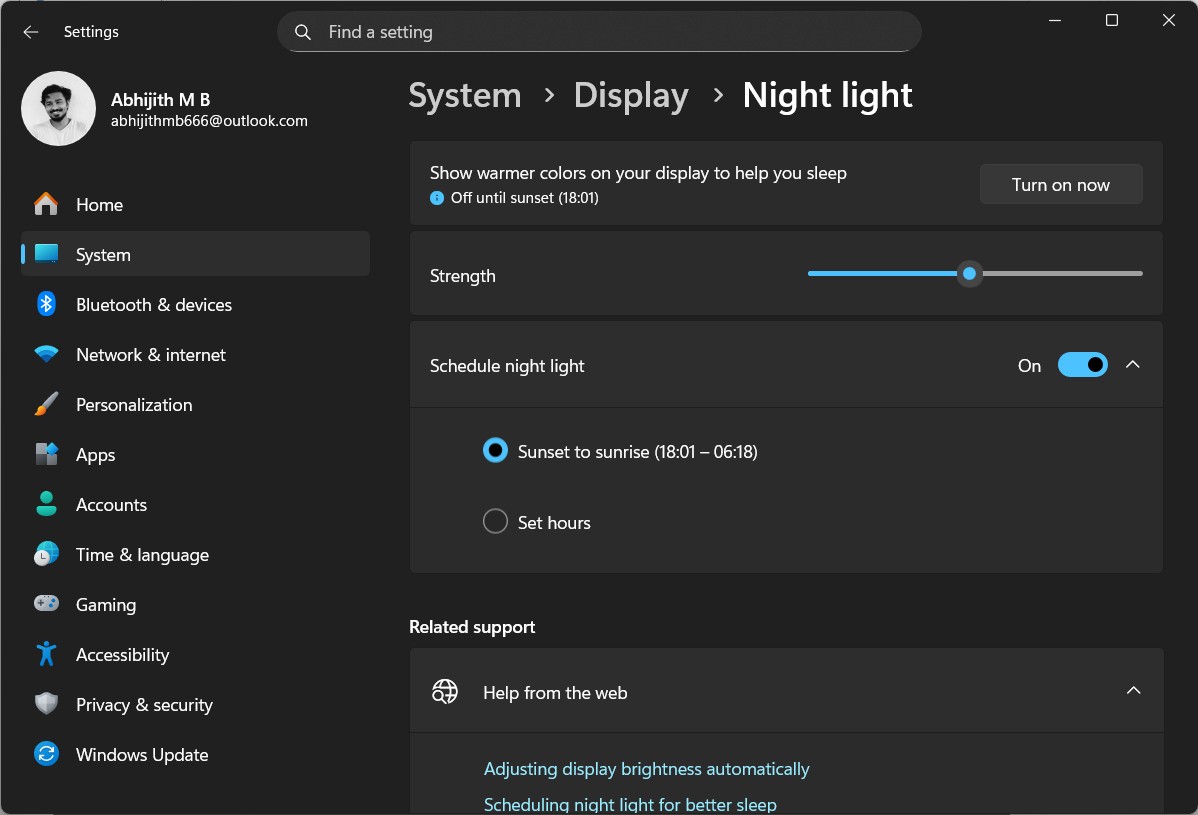Screen dimensions: 1198x815
Task: Click the night light status info icon
Action: point(437,197)
